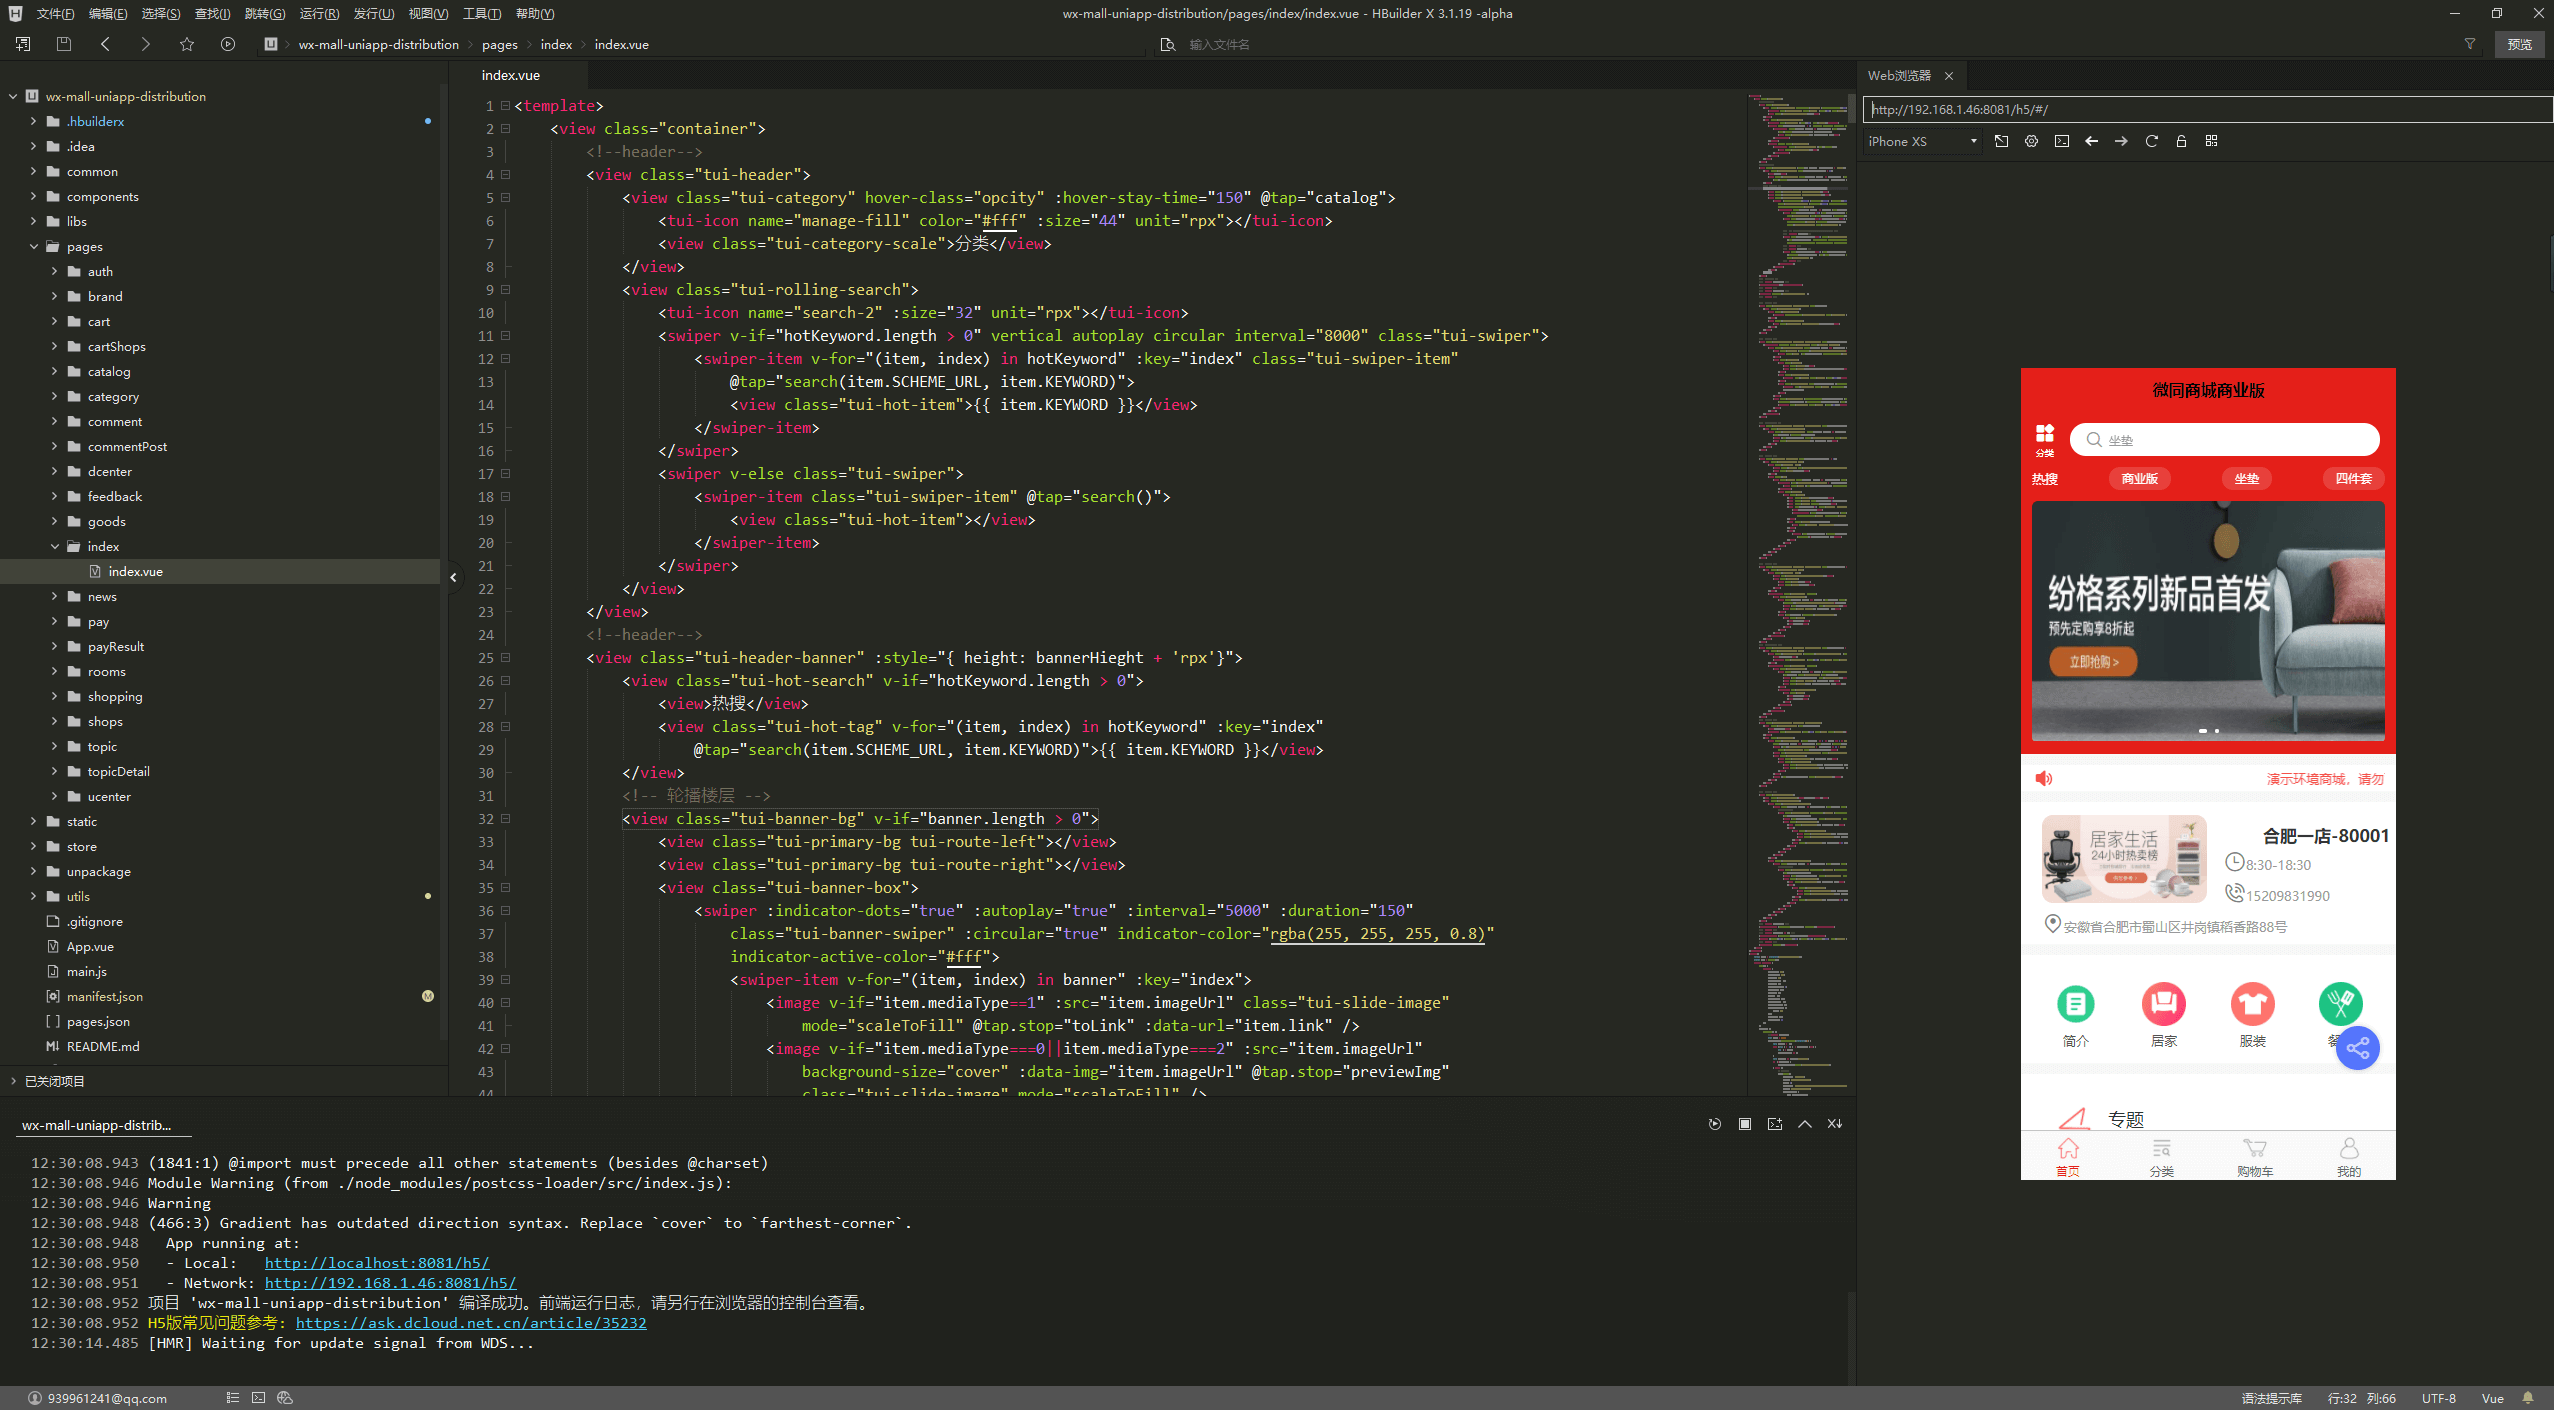
Task: Expand the closed projects section
Action: [x=13, y=1081]
